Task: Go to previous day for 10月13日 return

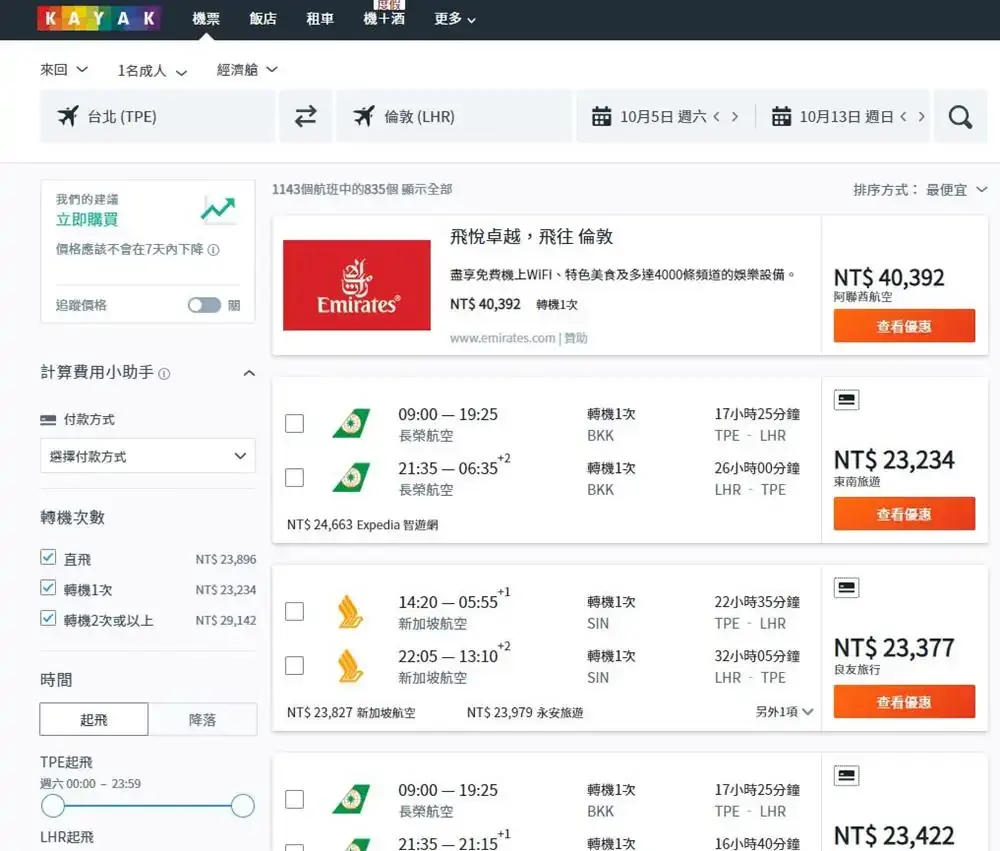Action: (903, 117)
